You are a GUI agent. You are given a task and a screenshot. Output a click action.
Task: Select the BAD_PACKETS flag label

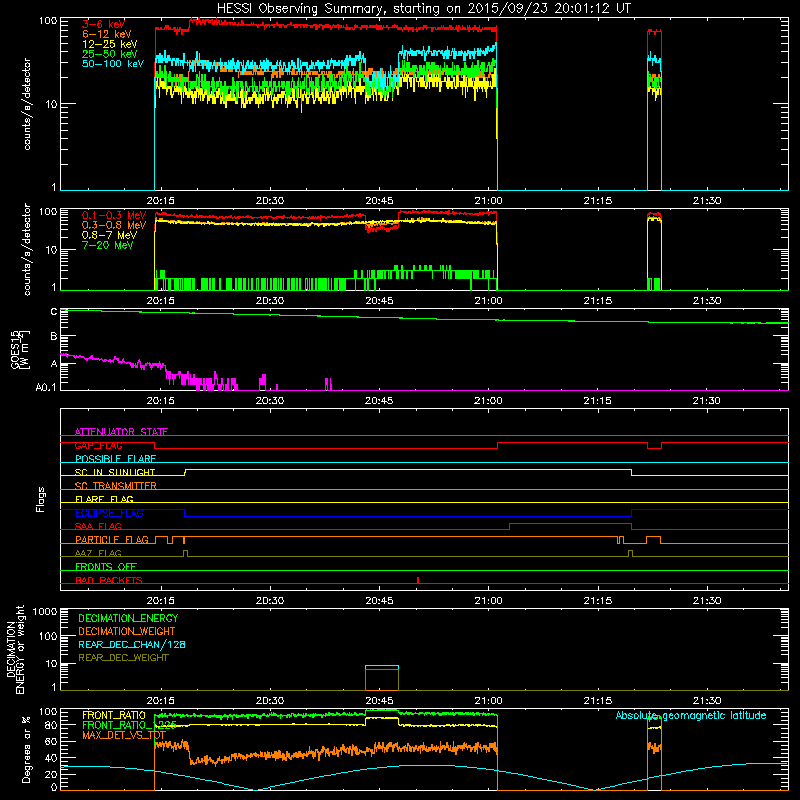(109, 580)
